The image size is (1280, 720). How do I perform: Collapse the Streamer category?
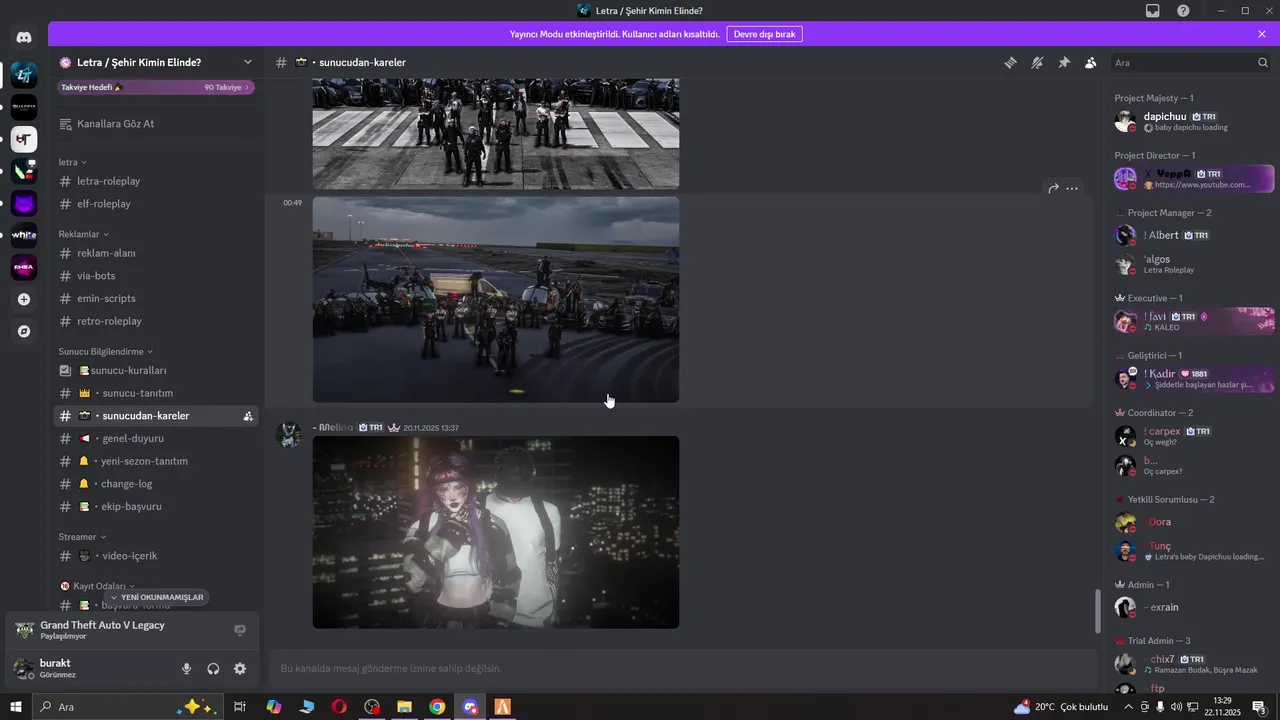[x=82, y=536]
